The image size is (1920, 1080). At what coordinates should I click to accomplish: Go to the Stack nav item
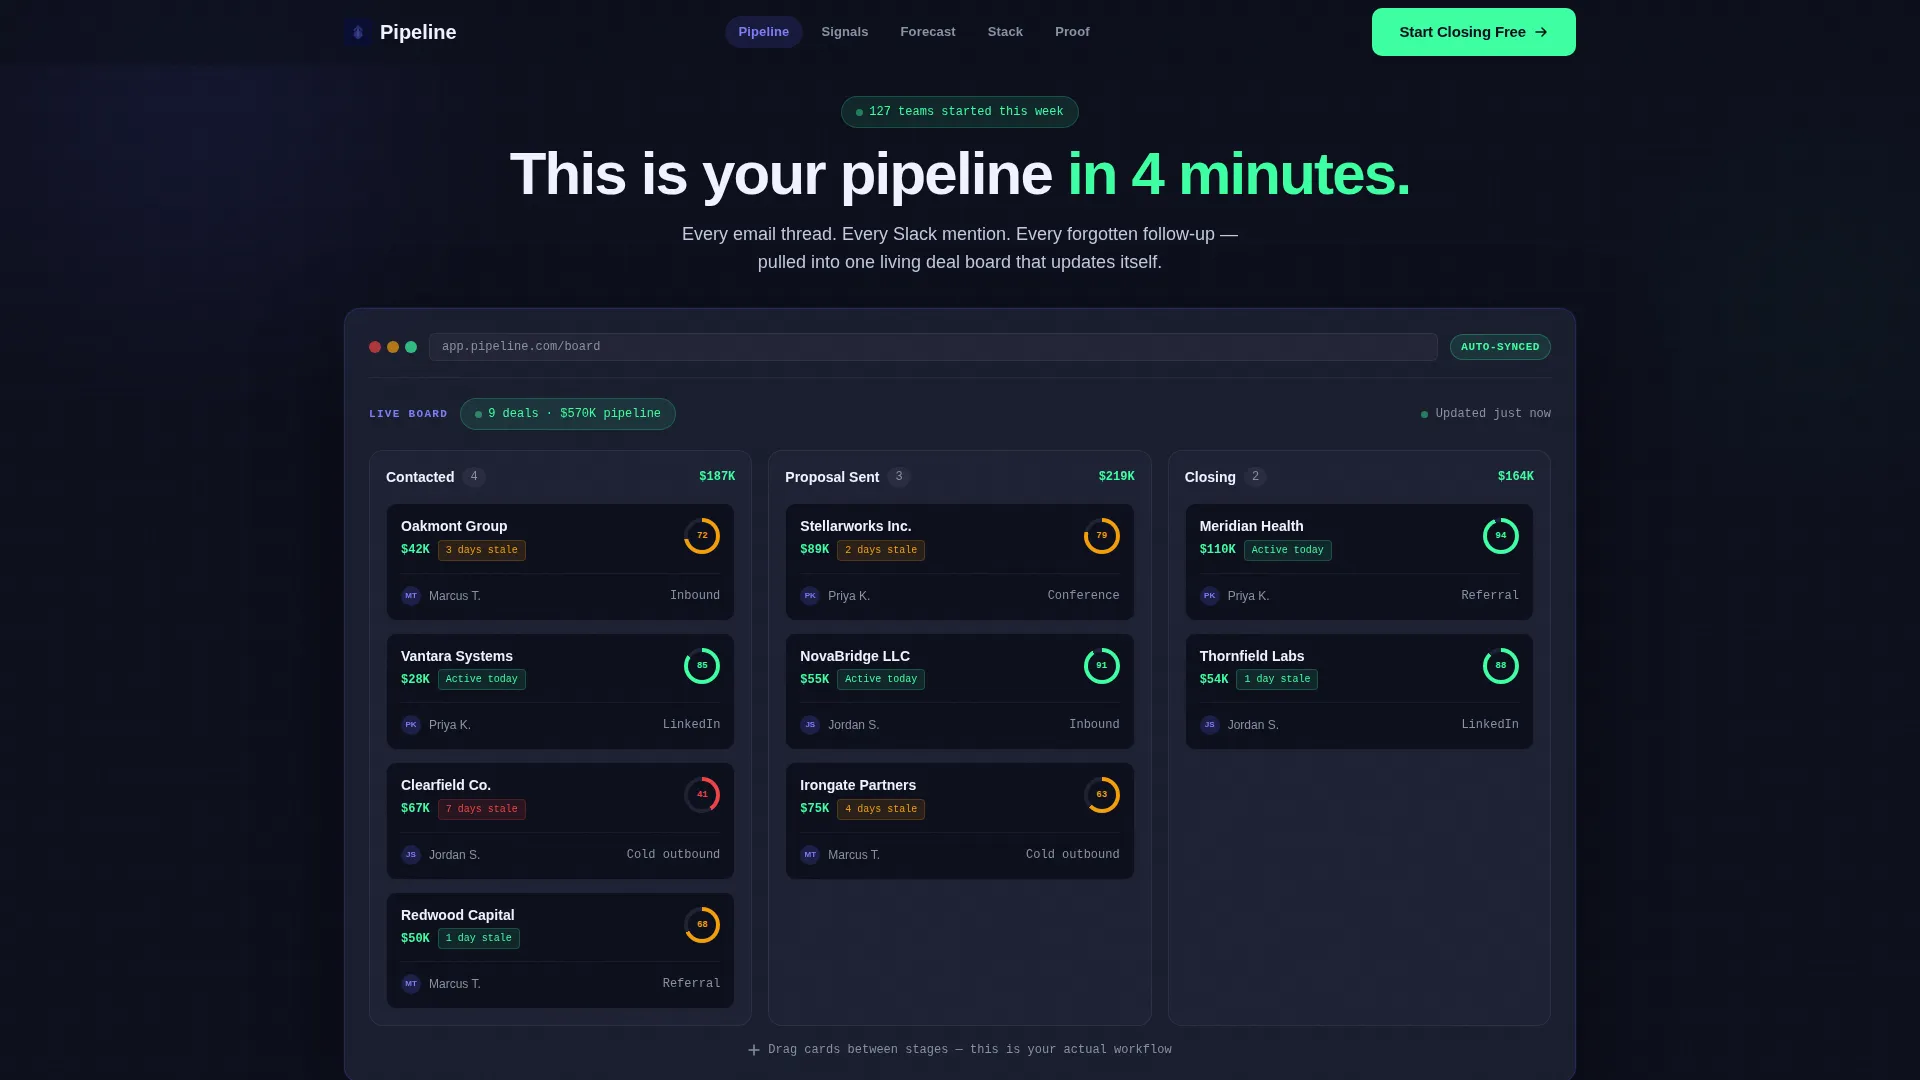[1004, 32]
